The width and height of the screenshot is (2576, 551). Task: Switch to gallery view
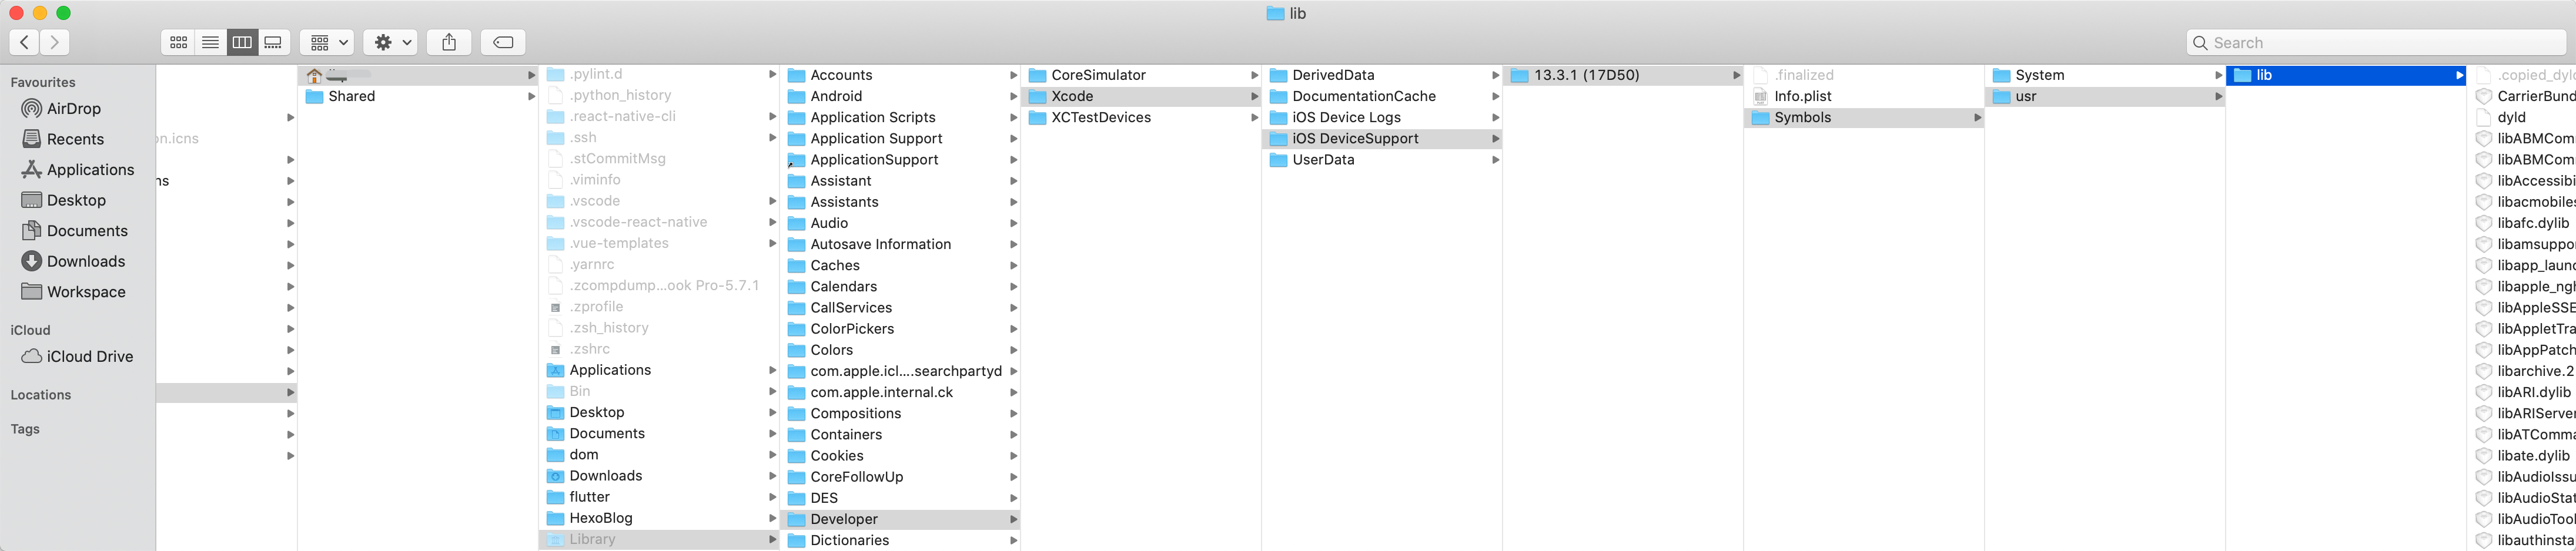pyautogui.click(x=274, y=42)
